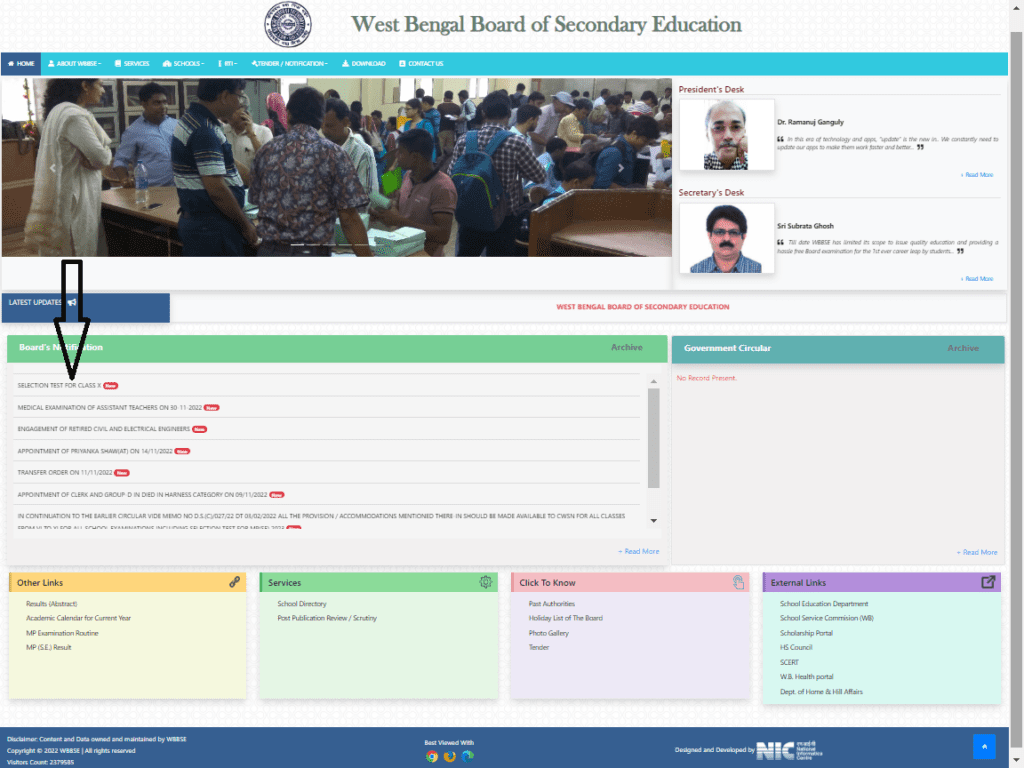Click the Chrome browser icon in footer
The image size is (1024, 768).
(432, 756)
